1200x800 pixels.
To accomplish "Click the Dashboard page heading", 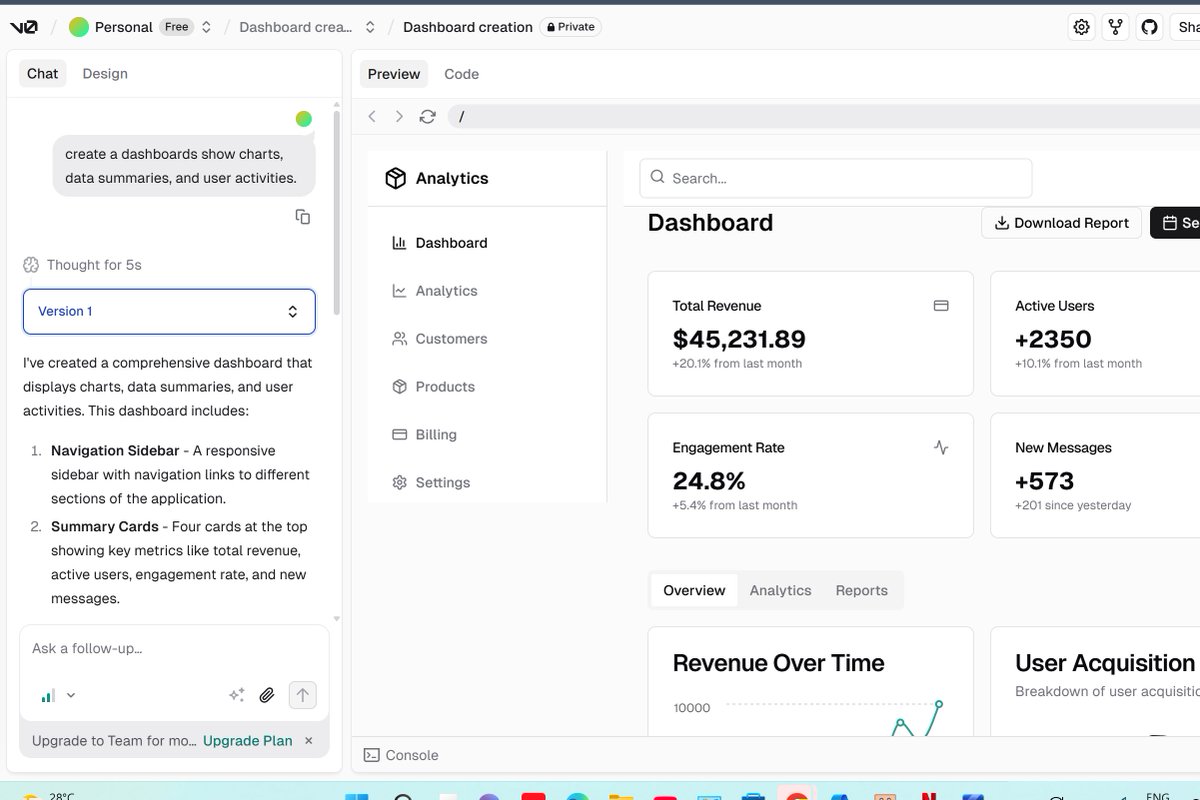I will (x=710, y=222).
